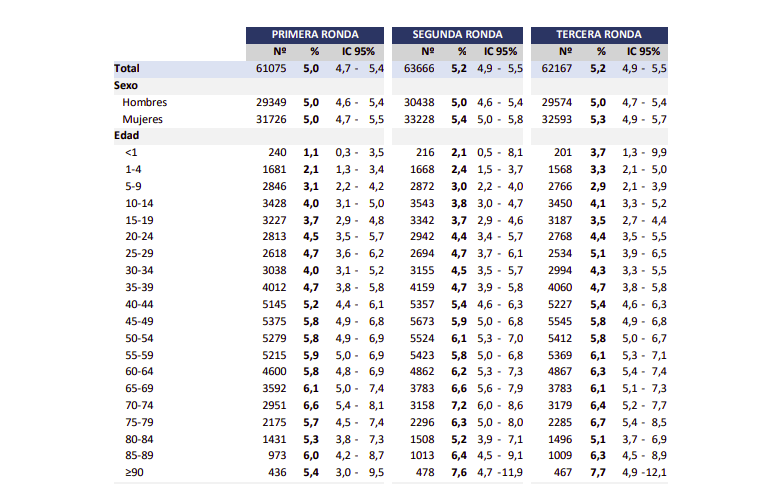Click the TERCERA RONDA column header
Viewport: 779px width, 484px height.
[599, 34]
